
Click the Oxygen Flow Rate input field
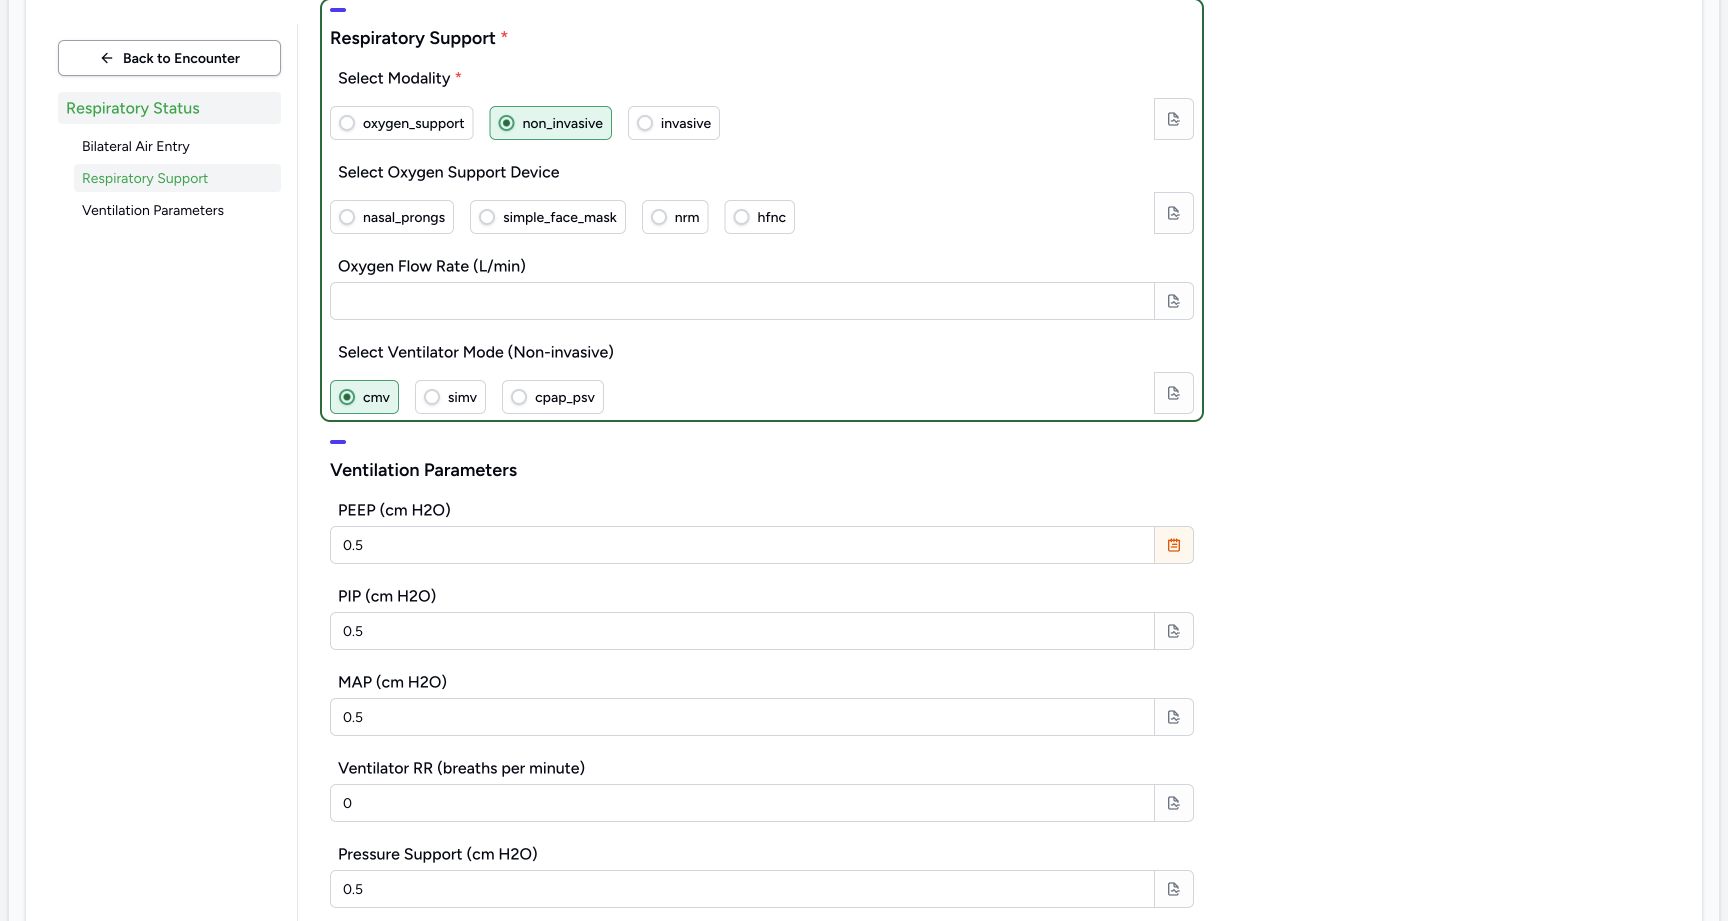tap(742, 301)
